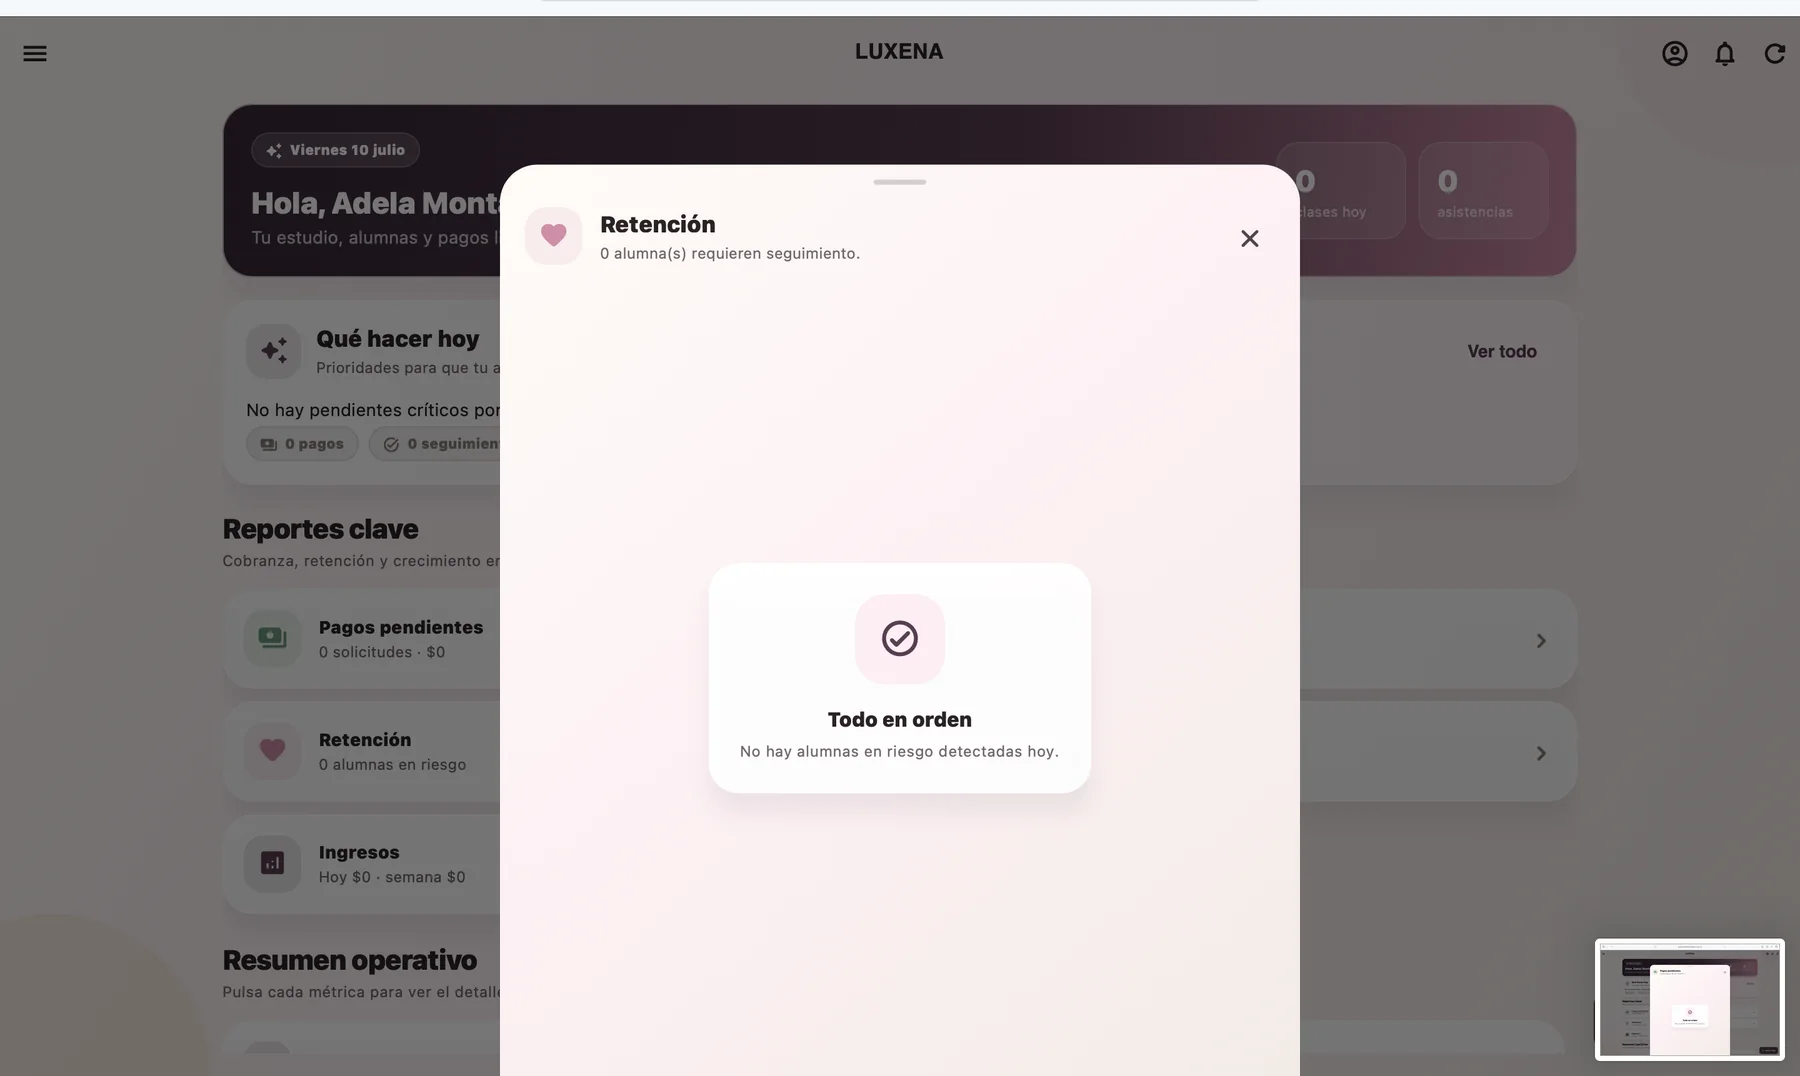Open the Ingresos report row

pyautogui.click(x=362, y=864)
